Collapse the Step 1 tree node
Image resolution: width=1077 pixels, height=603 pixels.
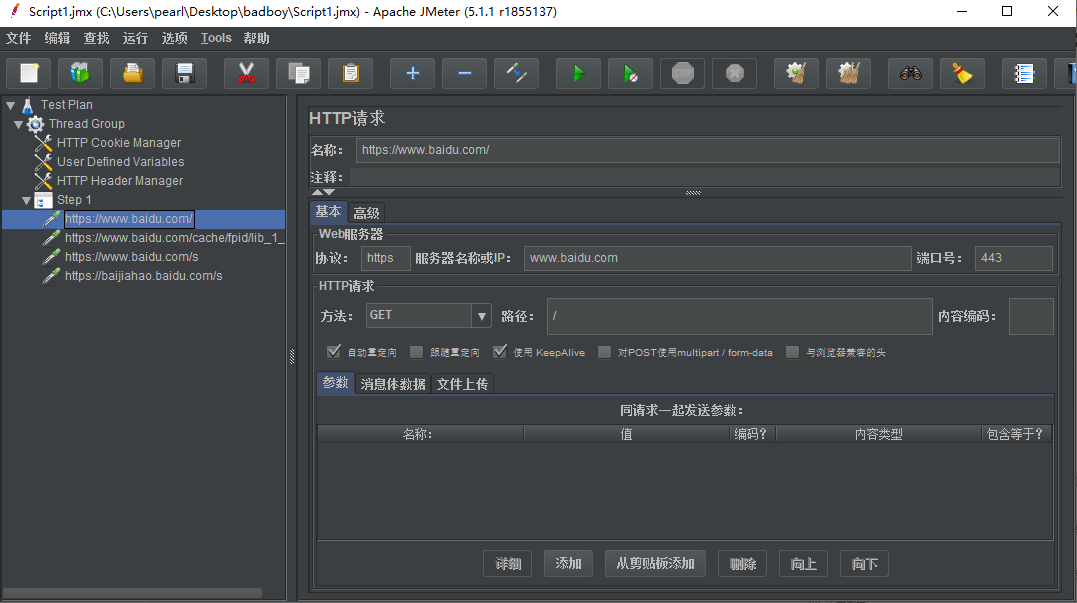[27, 201]
